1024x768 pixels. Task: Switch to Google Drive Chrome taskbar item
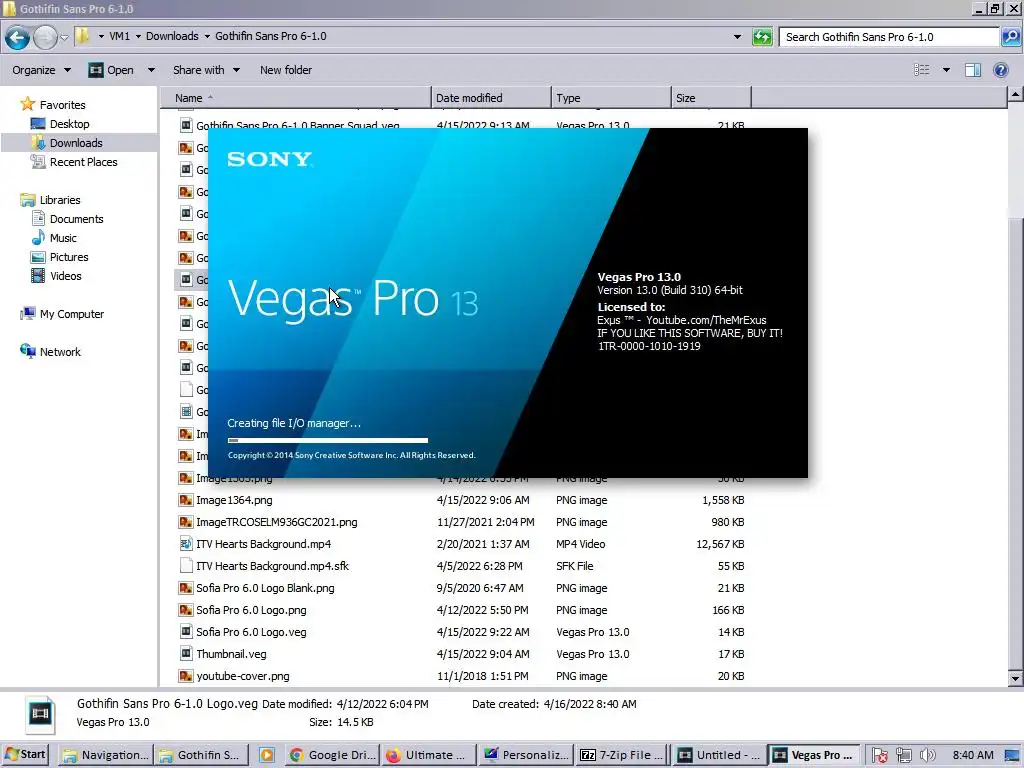tap(332, 755)
